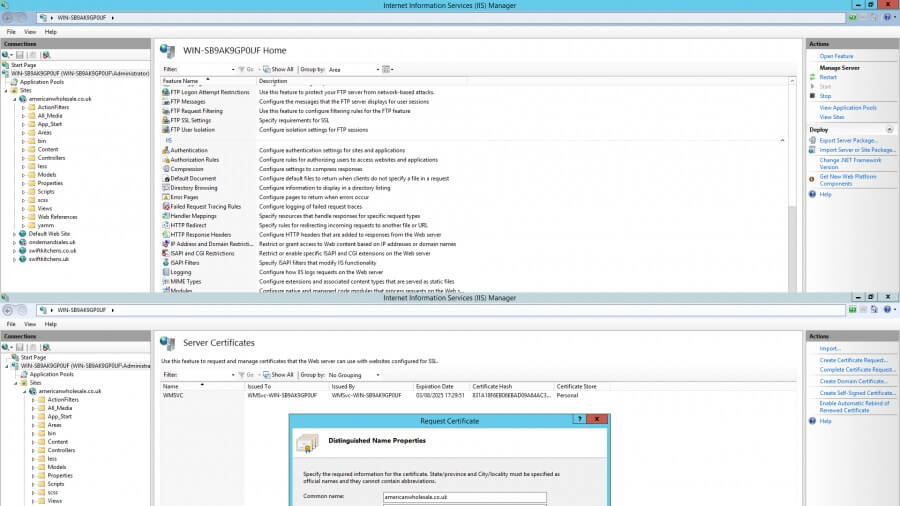The image size is (900, 506).
Task: Open the Handler Mappings feature icon
Action: [164, 216]
